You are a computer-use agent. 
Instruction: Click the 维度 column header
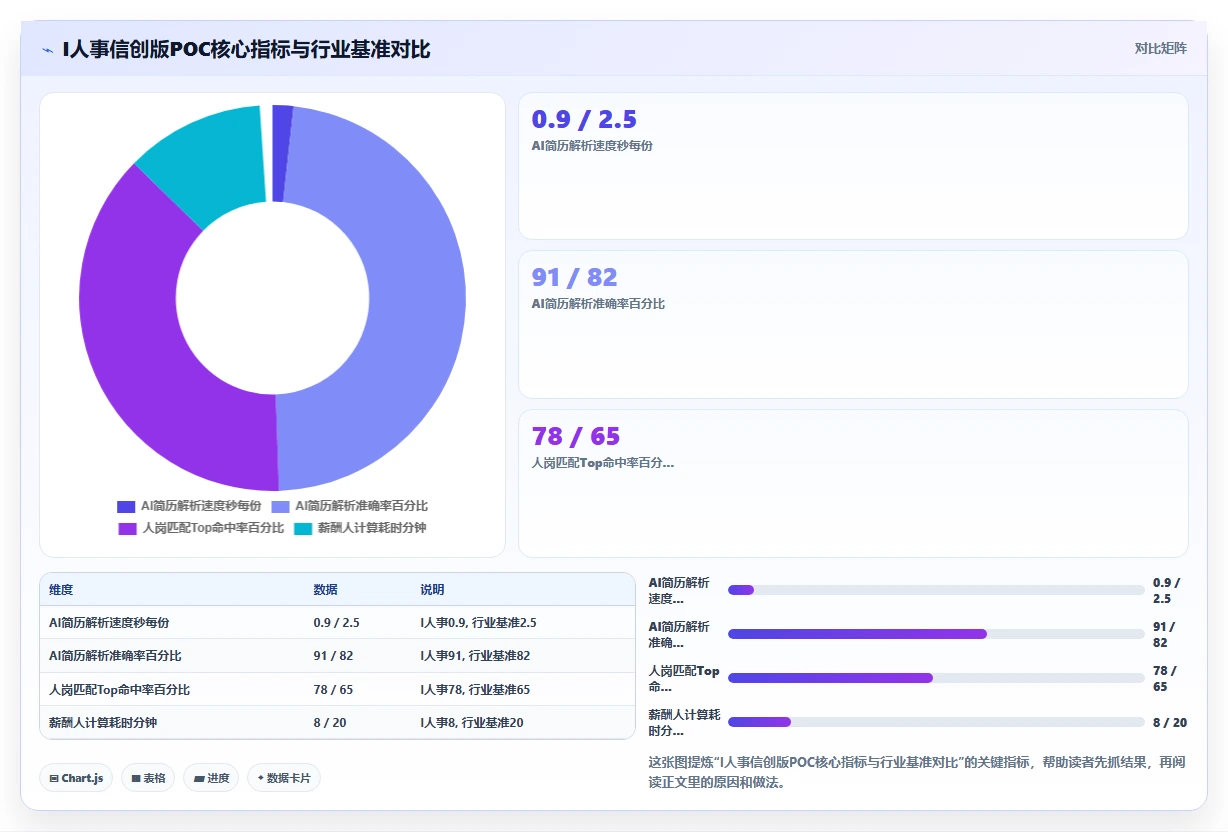tap(61, 590)
